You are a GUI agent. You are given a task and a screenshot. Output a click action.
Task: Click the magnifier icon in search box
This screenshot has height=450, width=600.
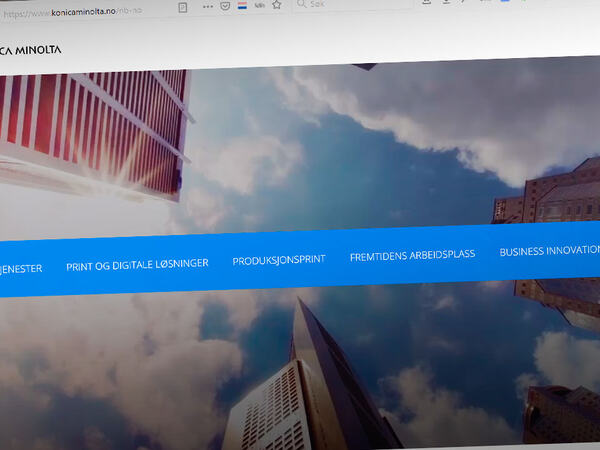[302, 4]
